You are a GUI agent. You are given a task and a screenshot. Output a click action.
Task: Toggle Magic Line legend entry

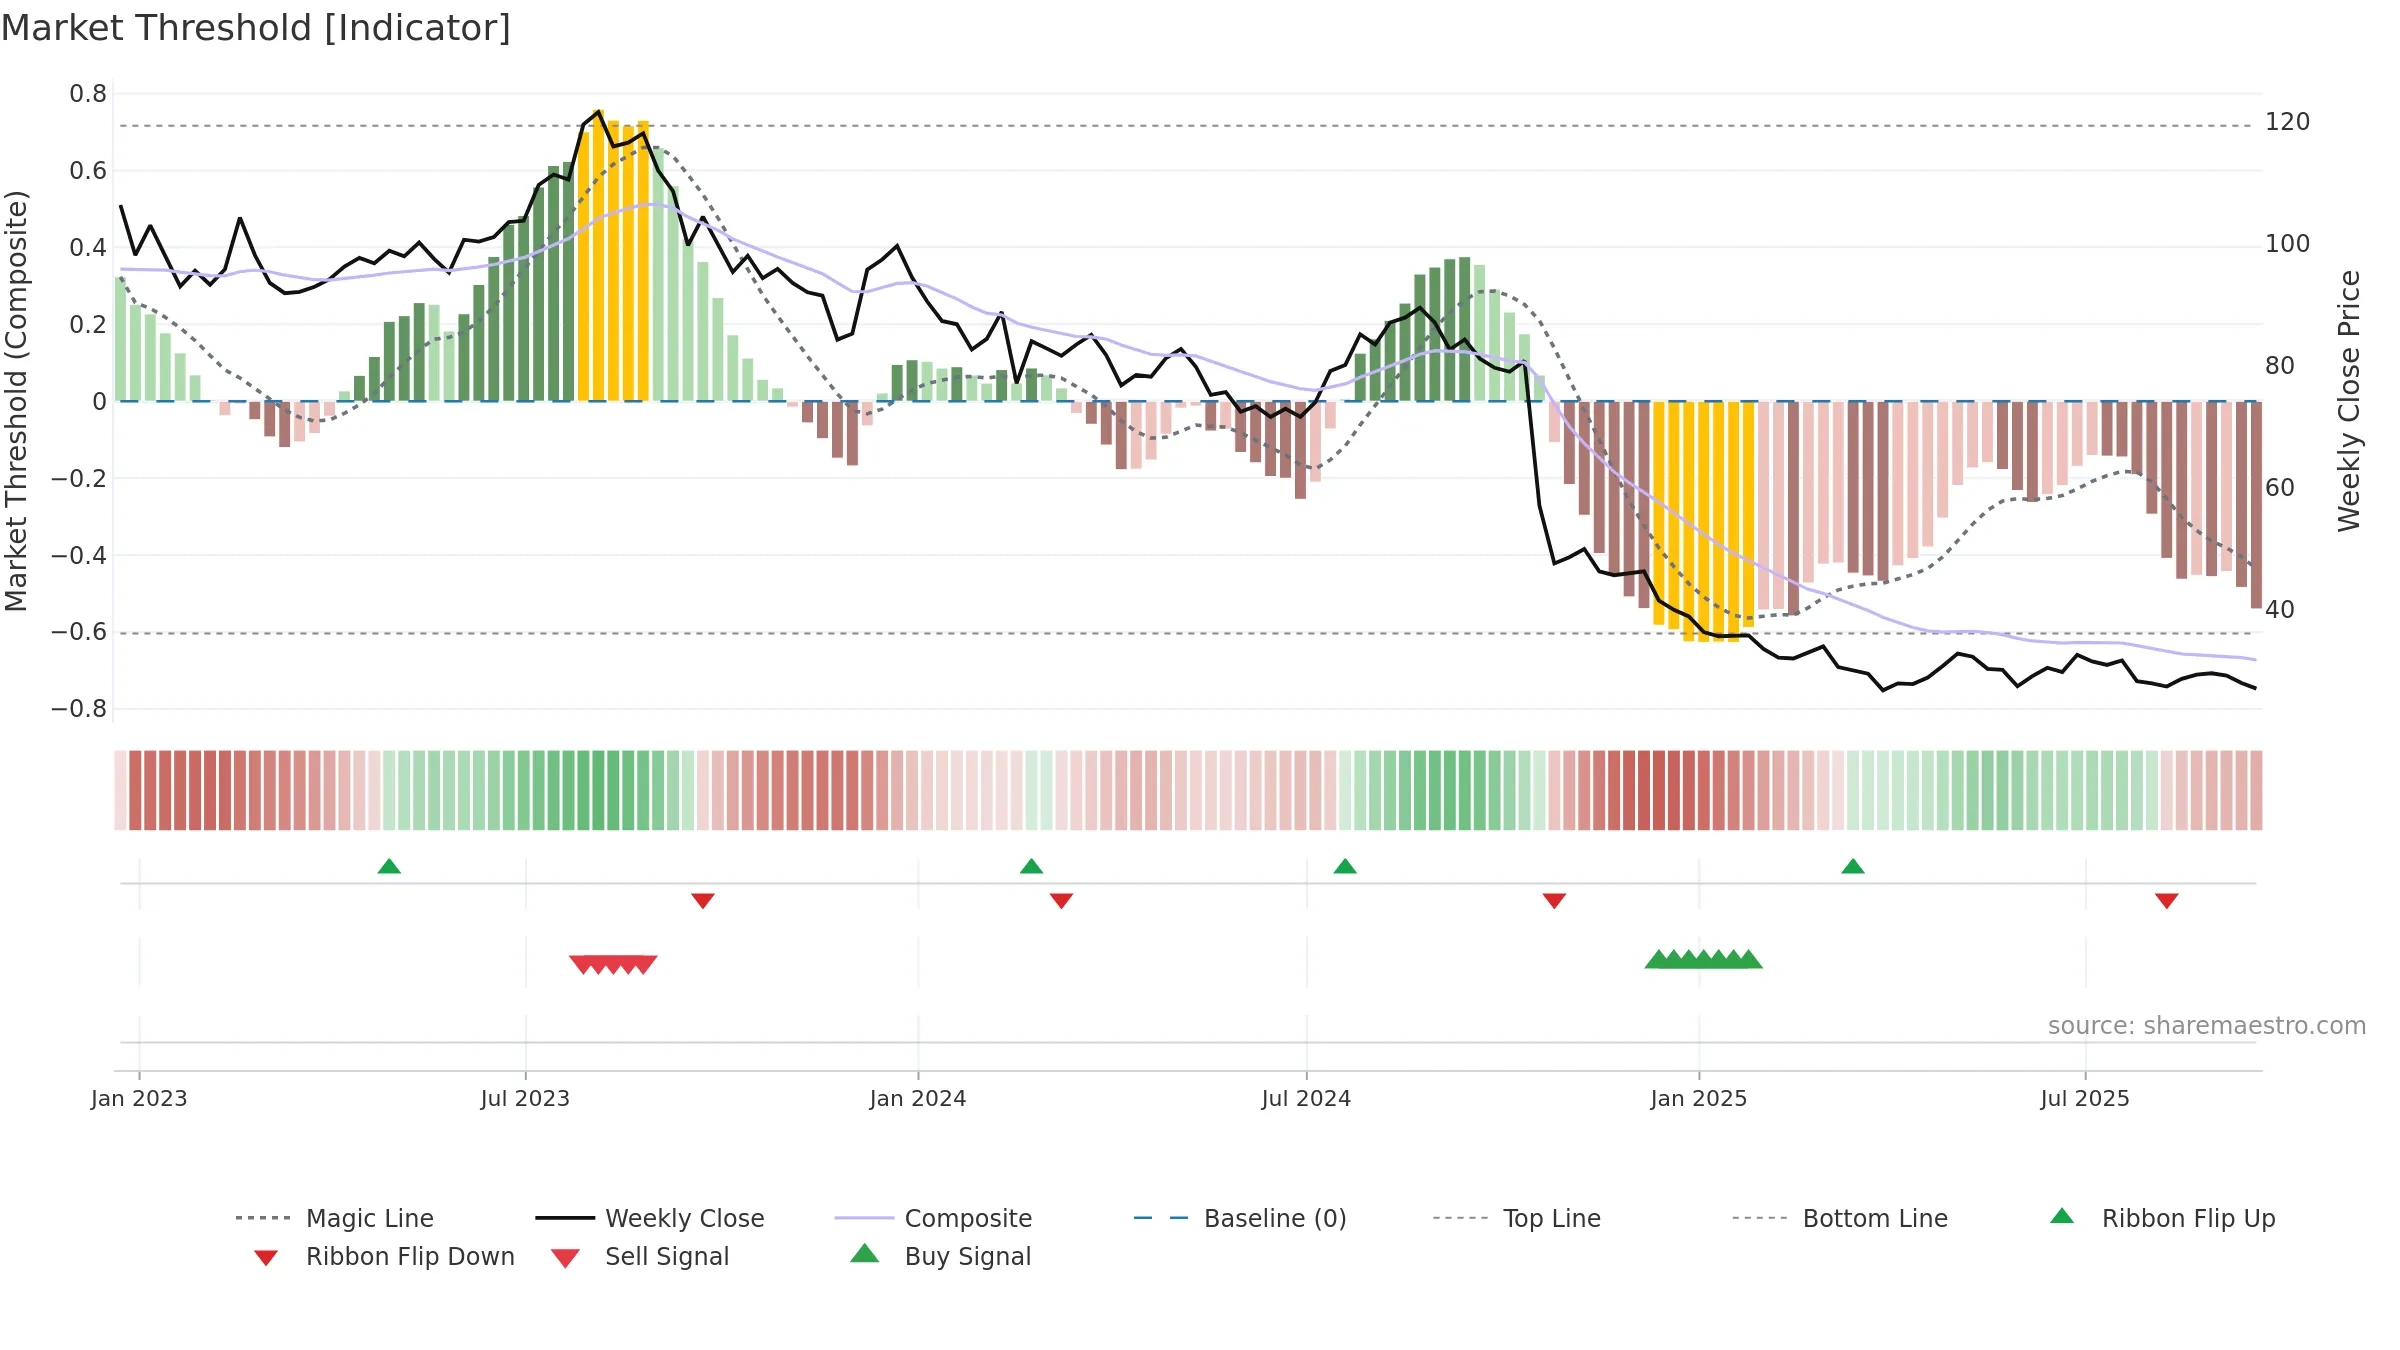tap(335, 1218)
